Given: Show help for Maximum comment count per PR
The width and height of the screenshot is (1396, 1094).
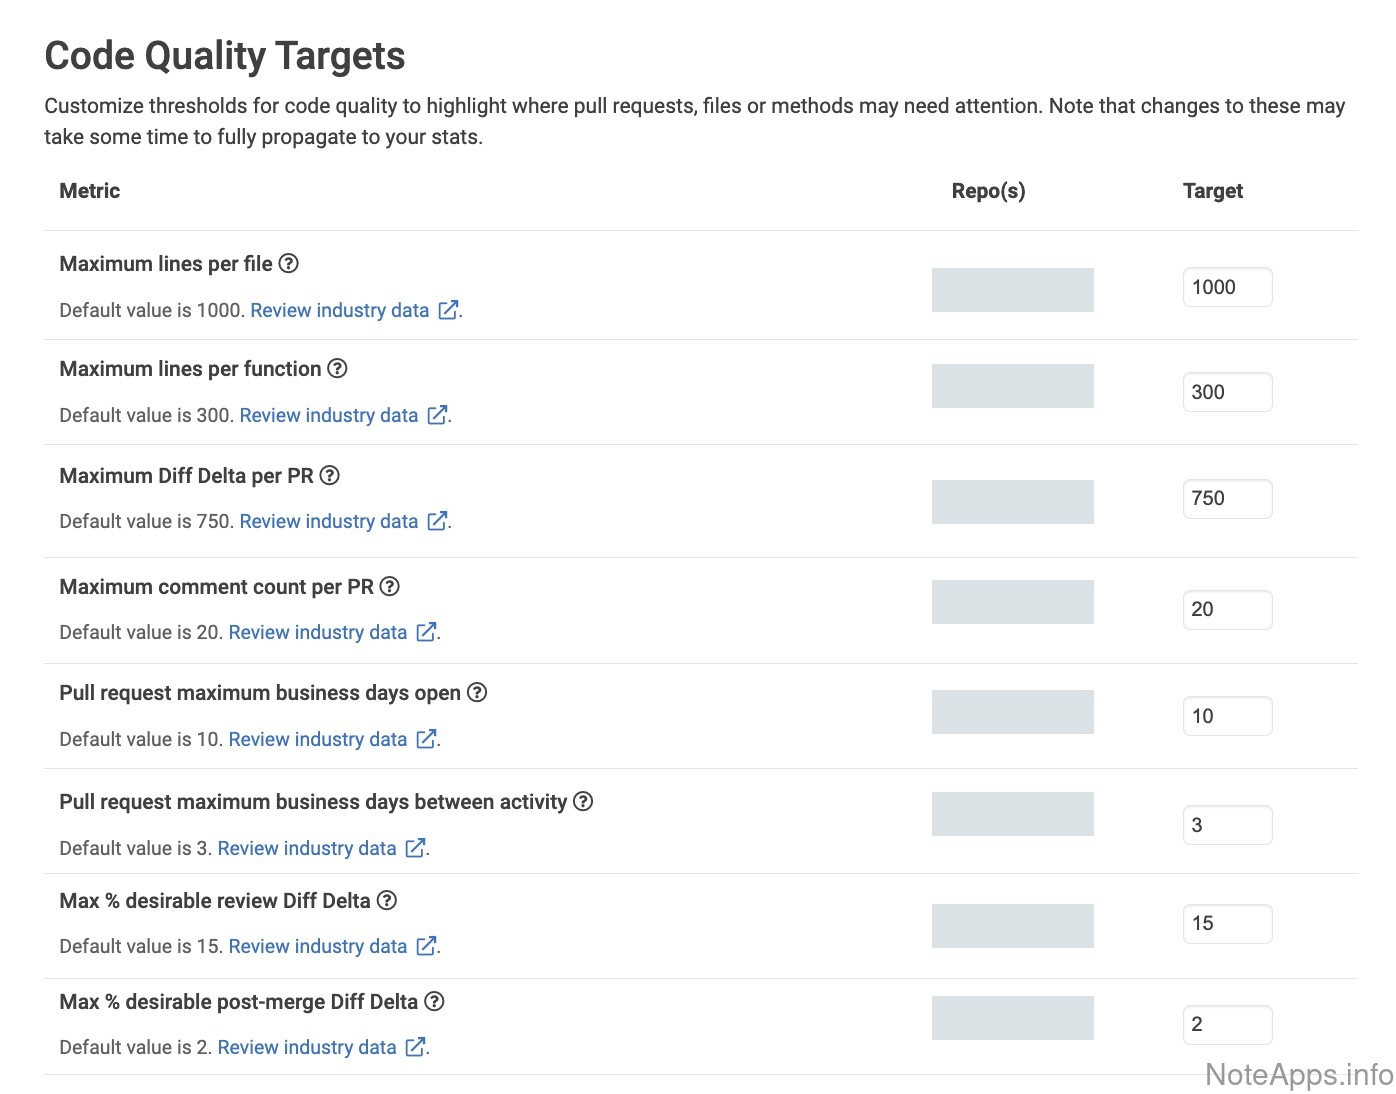Looking at the screenshot, I should click(x=390, y=586).
